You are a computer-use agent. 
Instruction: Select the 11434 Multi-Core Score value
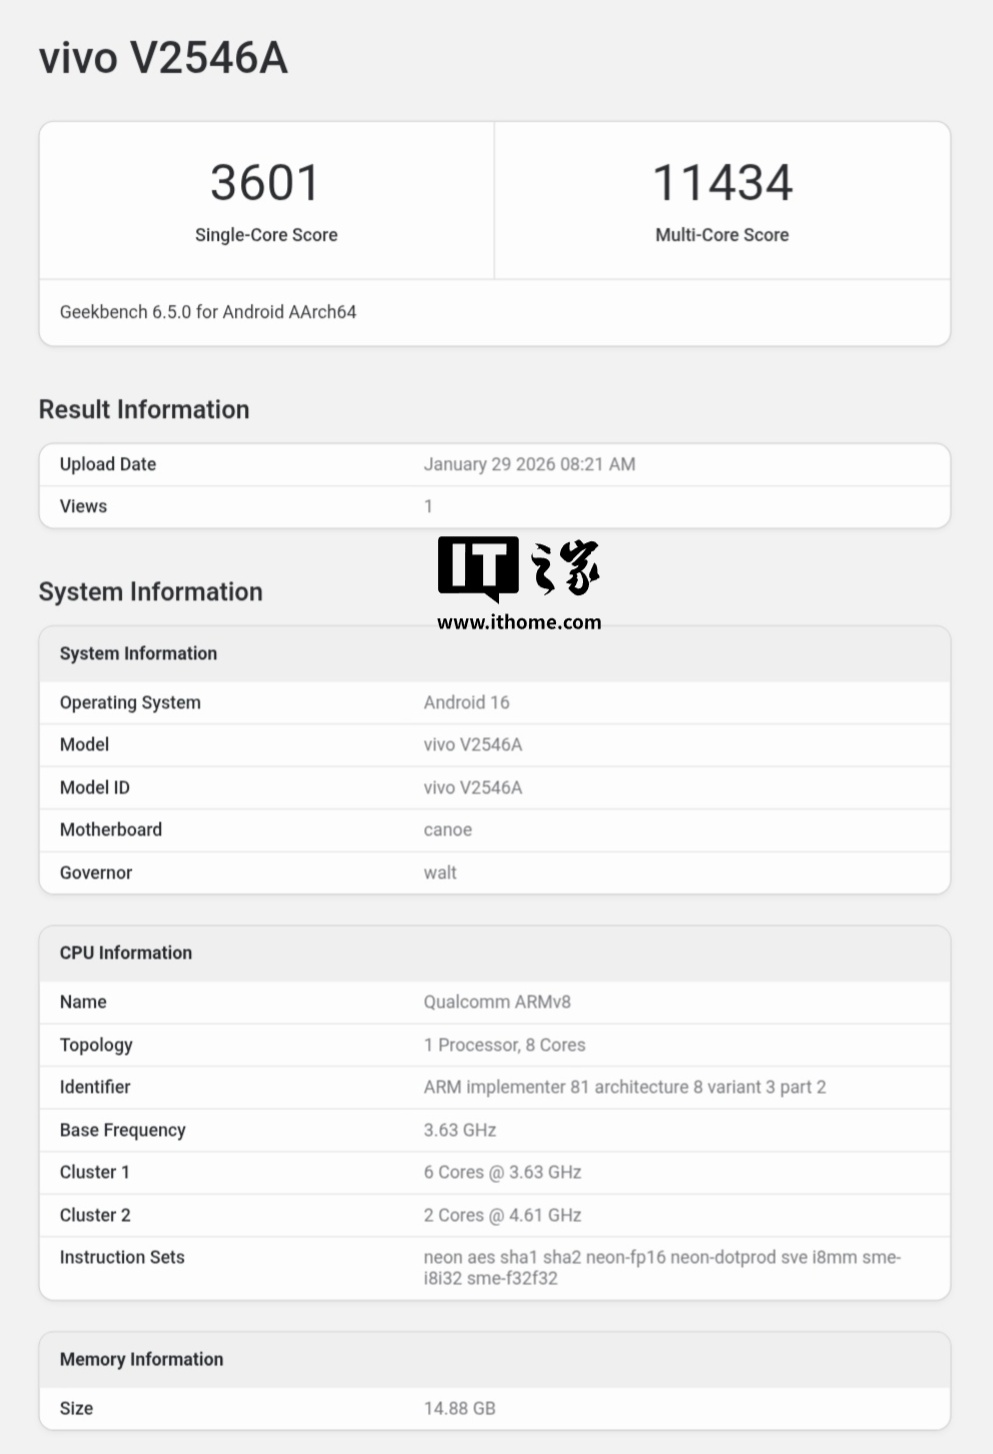coord(722,183)
